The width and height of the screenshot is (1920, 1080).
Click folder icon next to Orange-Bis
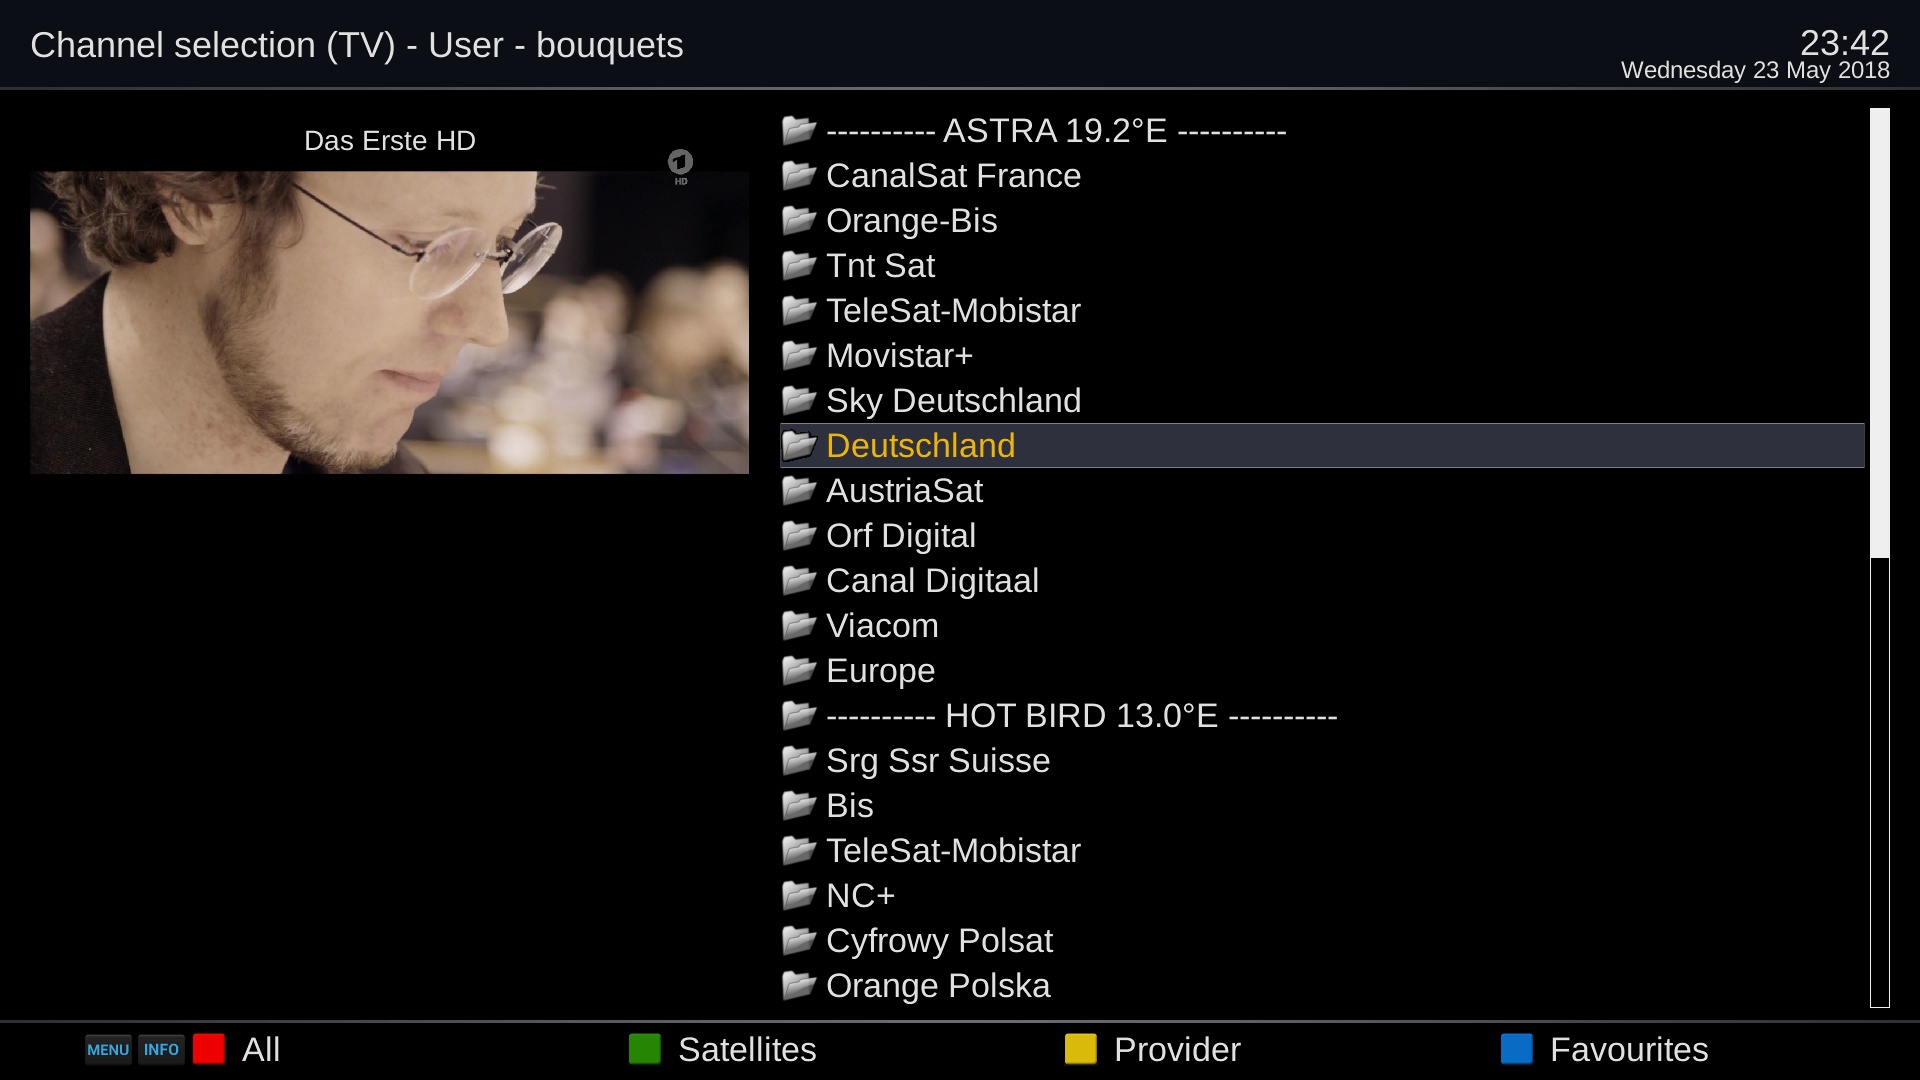[x=799, y=220]
